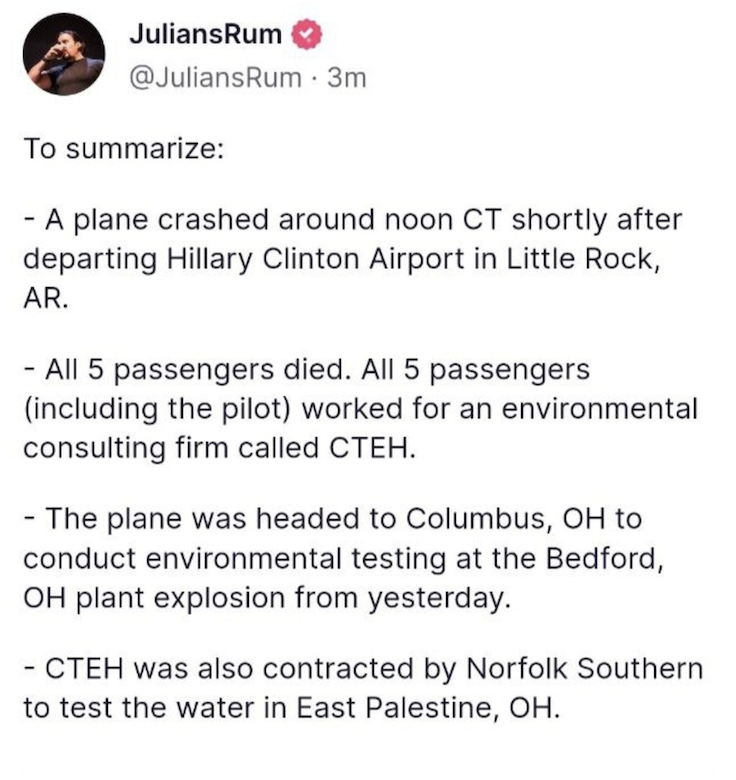Click the red verified badge icon
This screenshot has height=780, width=736.
coord(304,36)
